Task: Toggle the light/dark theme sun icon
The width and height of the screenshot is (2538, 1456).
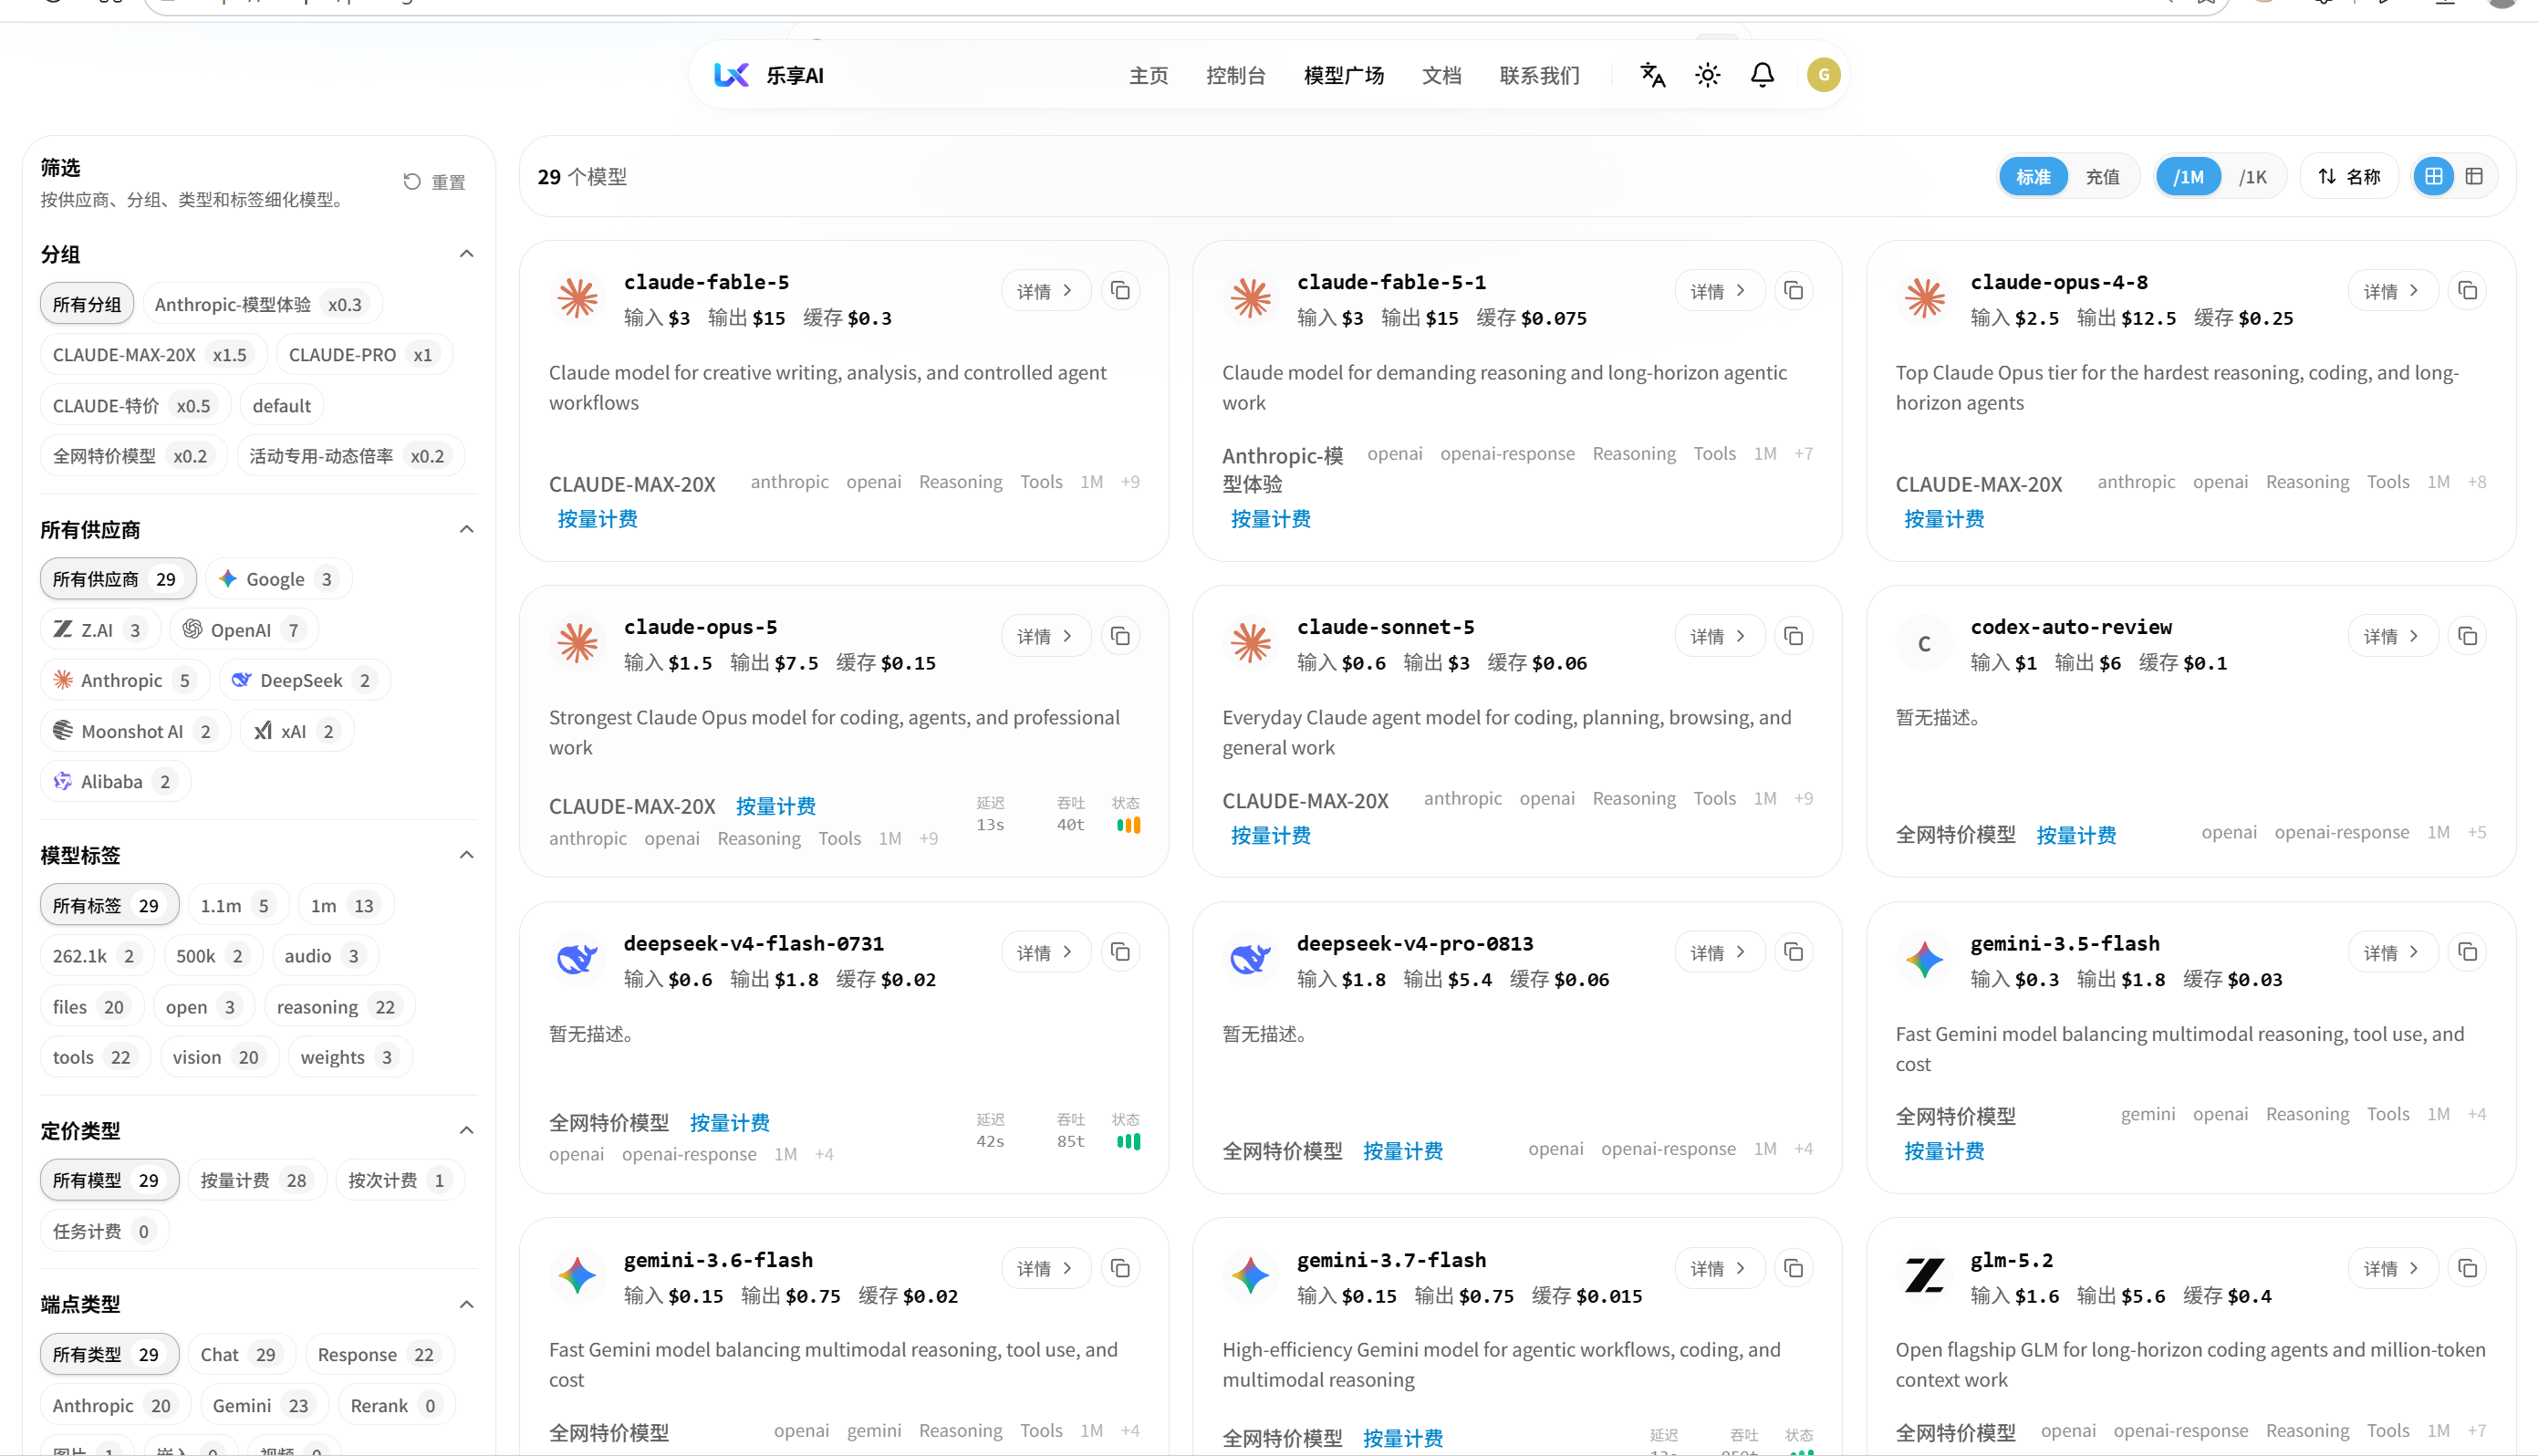Action: pos(1707,75)
